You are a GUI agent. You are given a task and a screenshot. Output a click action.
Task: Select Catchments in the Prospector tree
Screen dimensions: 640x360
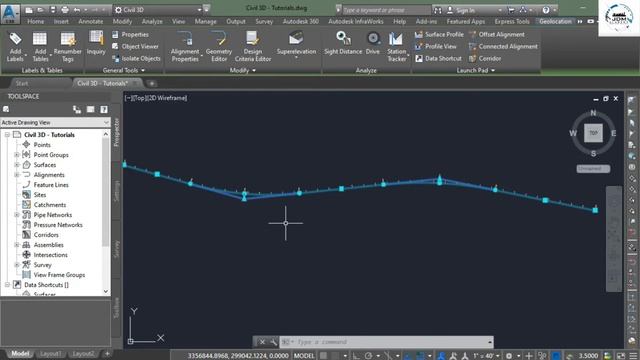[x=49, y=205]
